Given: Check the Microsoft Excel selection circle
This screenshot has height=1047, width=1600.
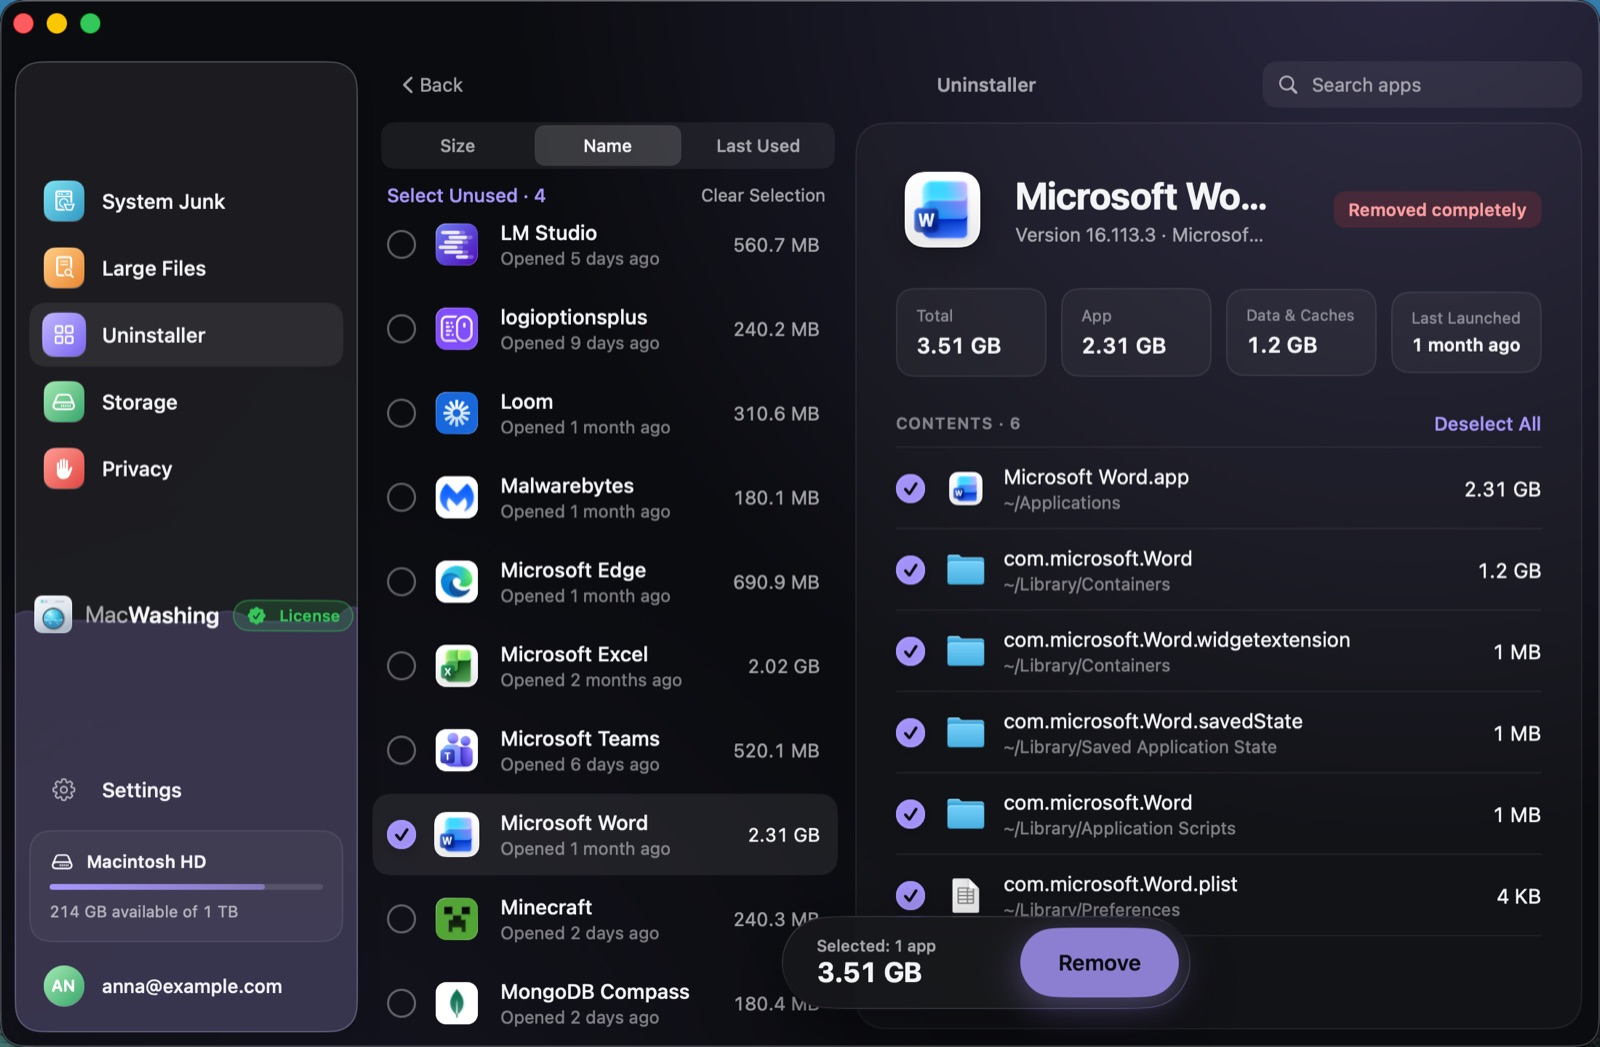Looking at the screenshot, I should coord(402,666).
